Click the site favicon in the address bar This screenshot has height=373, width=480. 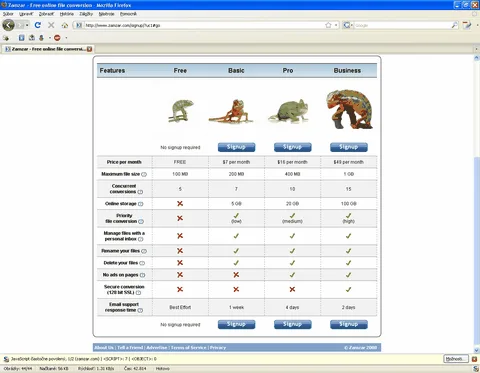click(79, 25)
